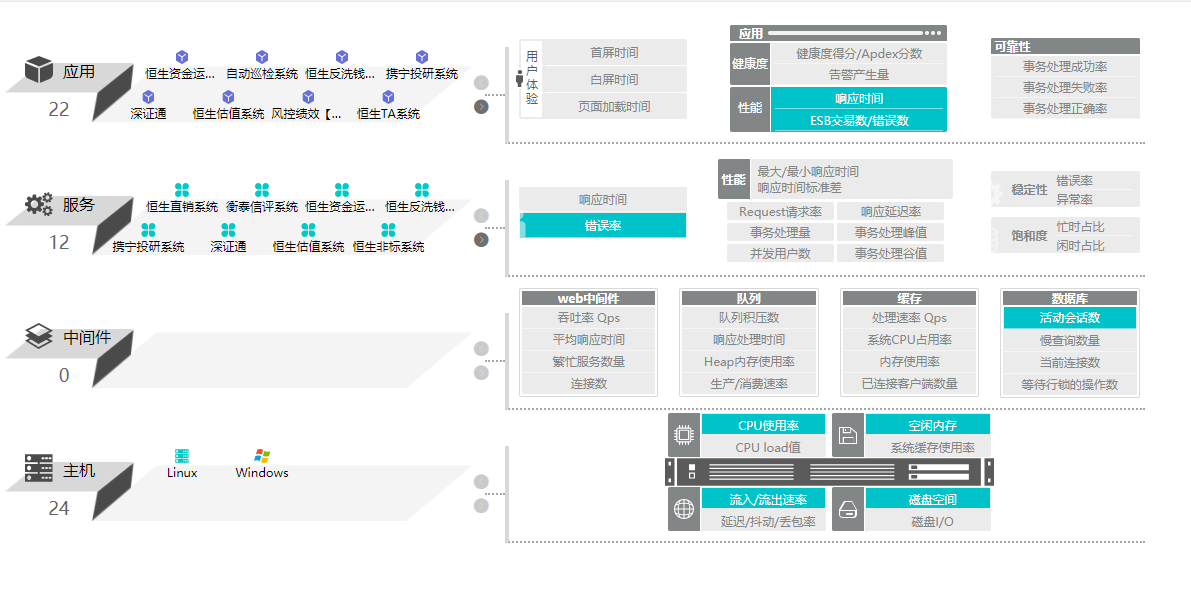
Task: Go to next page of application list
Action: (x=481, y=106)
